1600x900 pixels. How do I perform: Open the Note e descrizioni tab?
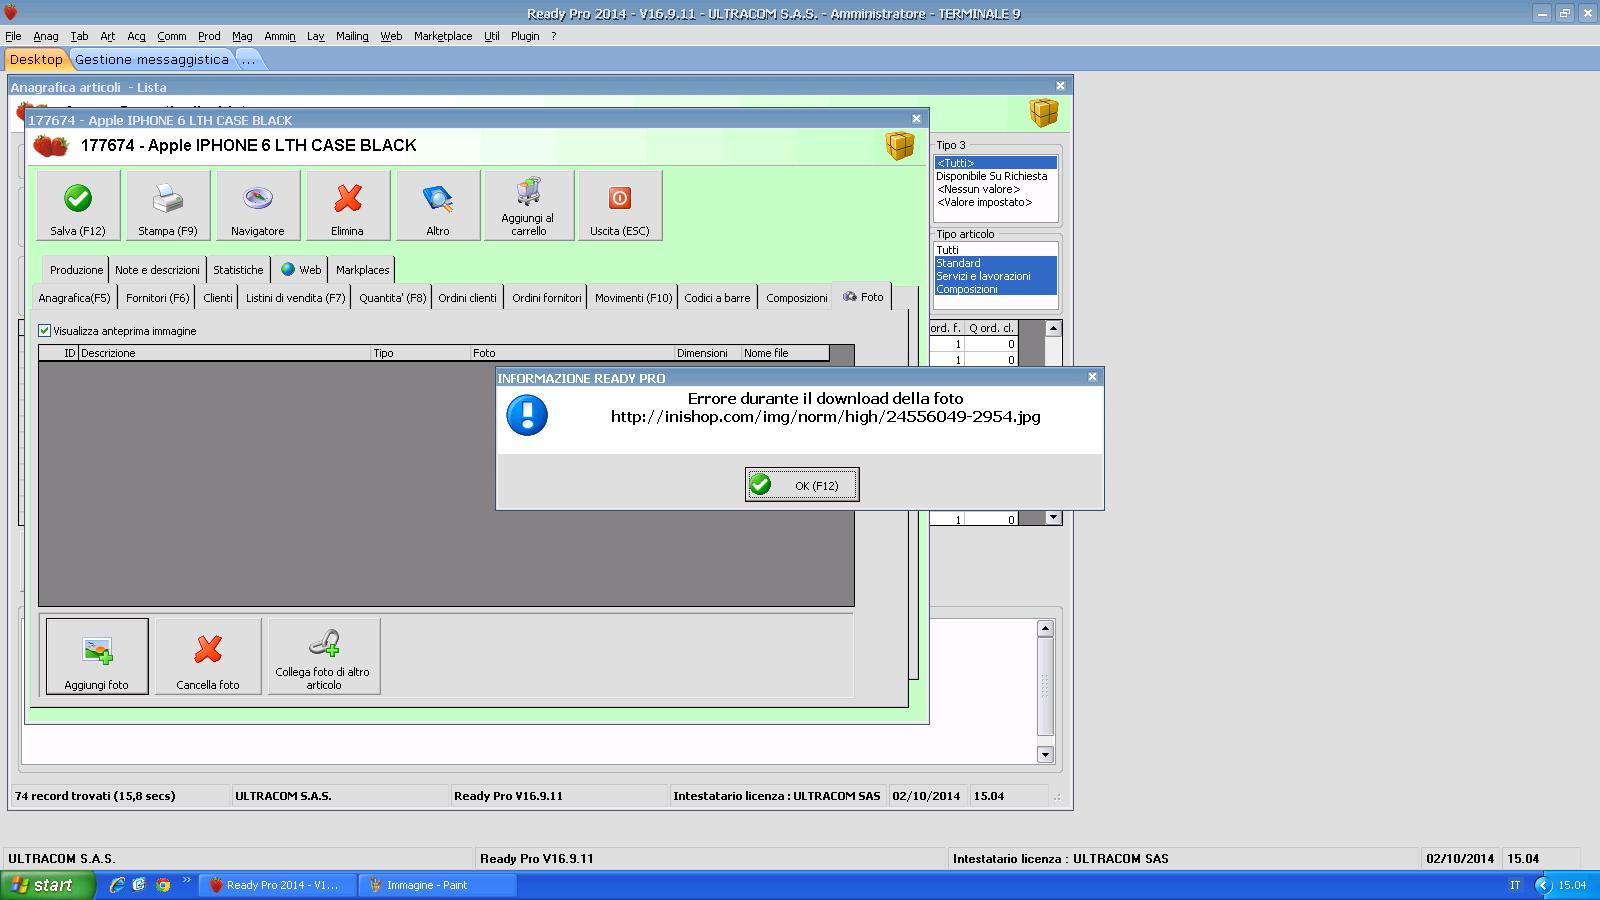point(157,270)
